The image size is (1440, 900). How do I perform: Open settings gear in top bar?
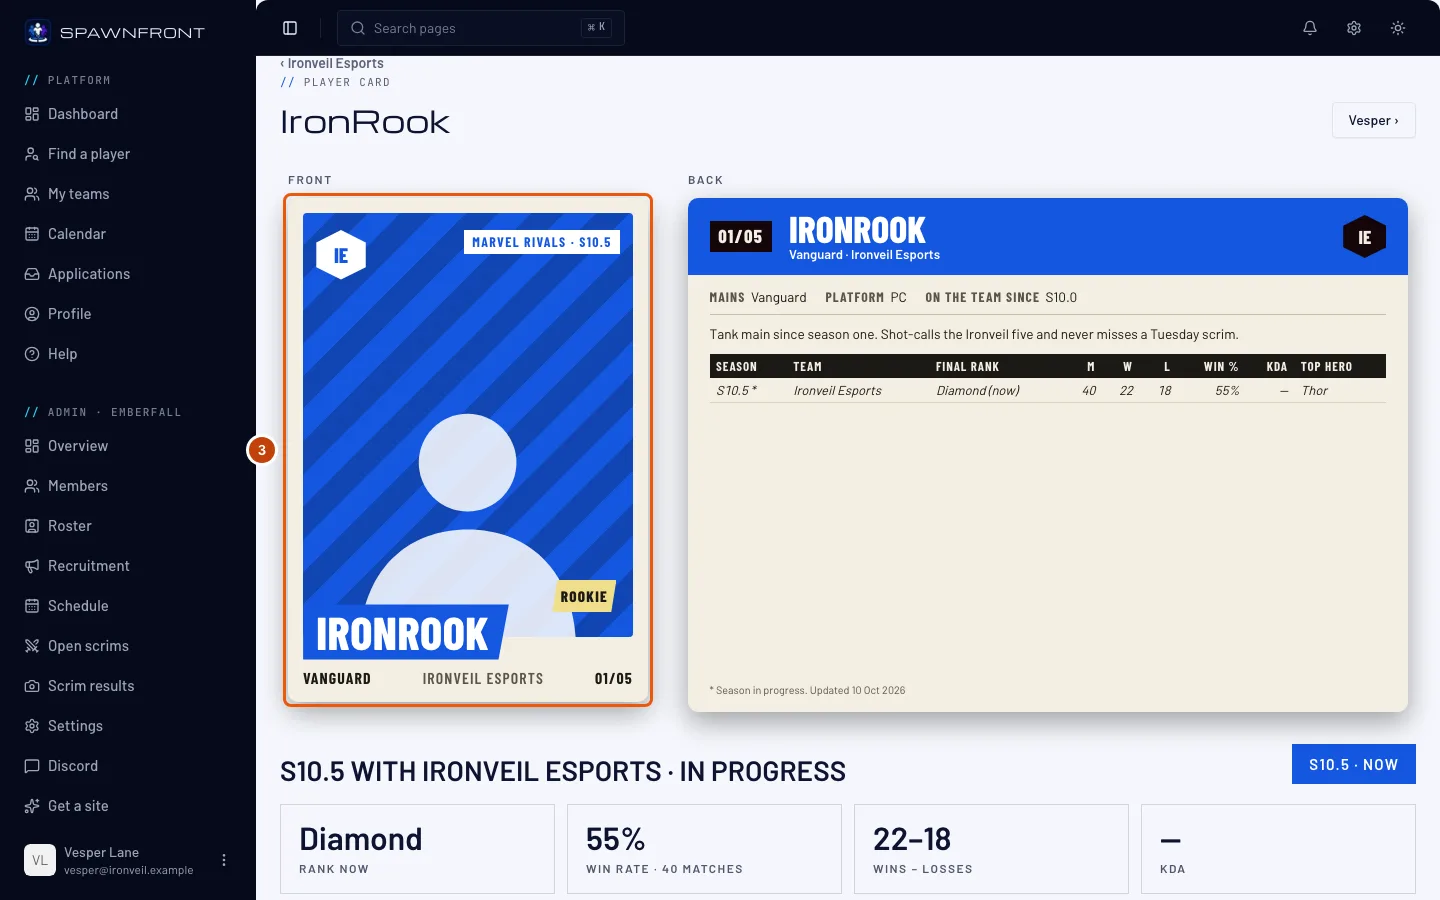(x=1354, y=28)
